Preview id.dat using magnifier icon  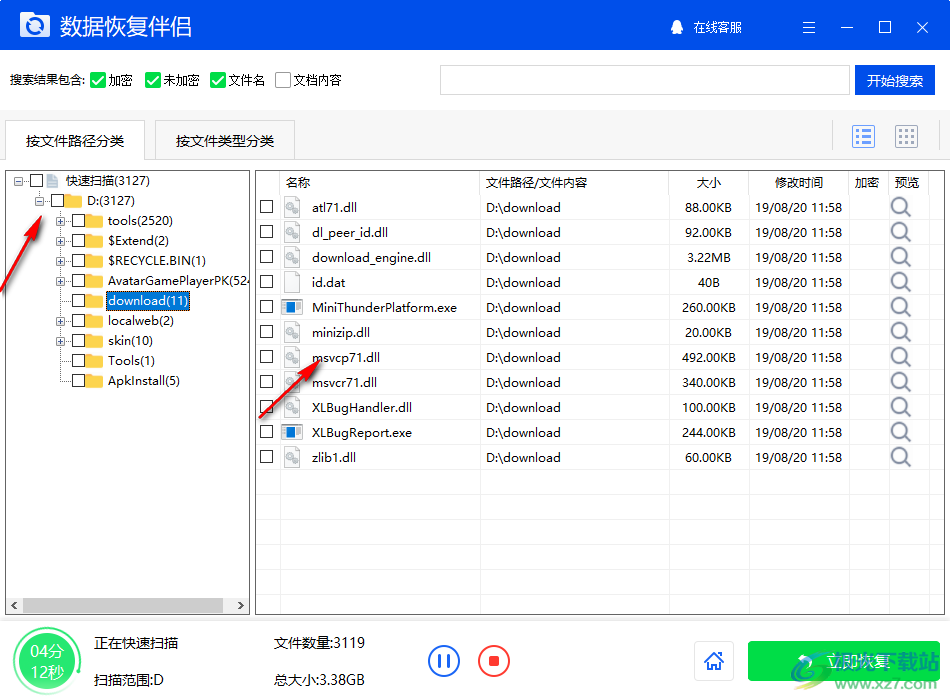(x=901, y=282)
